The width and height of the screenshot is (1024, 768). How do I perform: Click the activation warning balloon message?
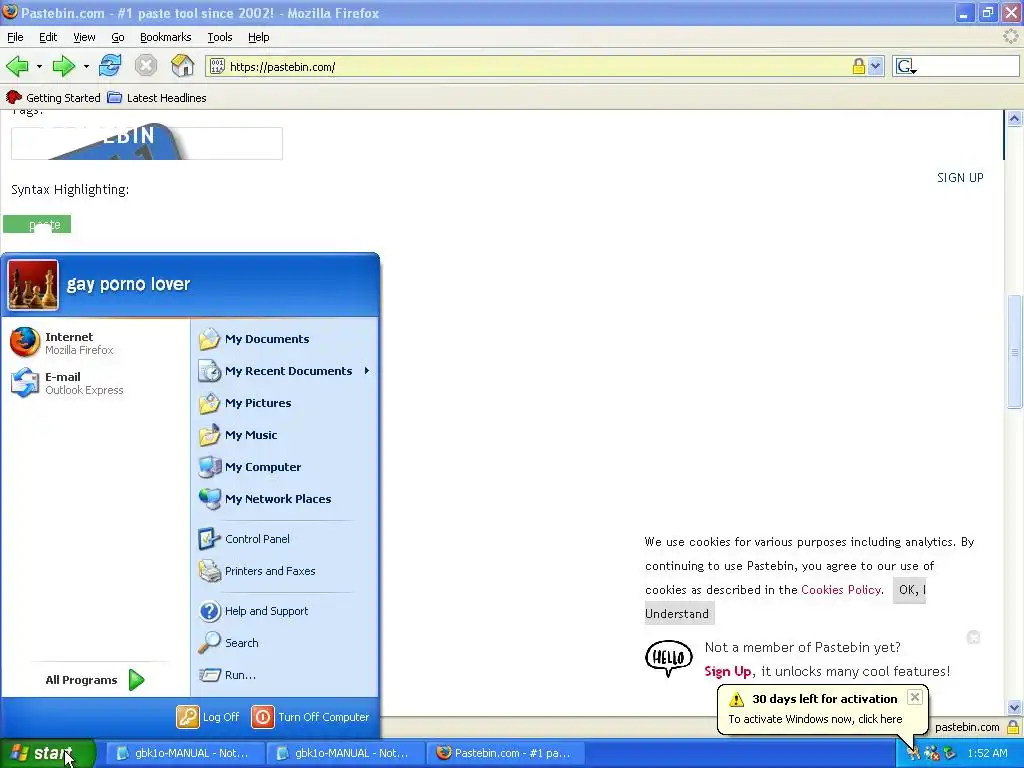815,719
